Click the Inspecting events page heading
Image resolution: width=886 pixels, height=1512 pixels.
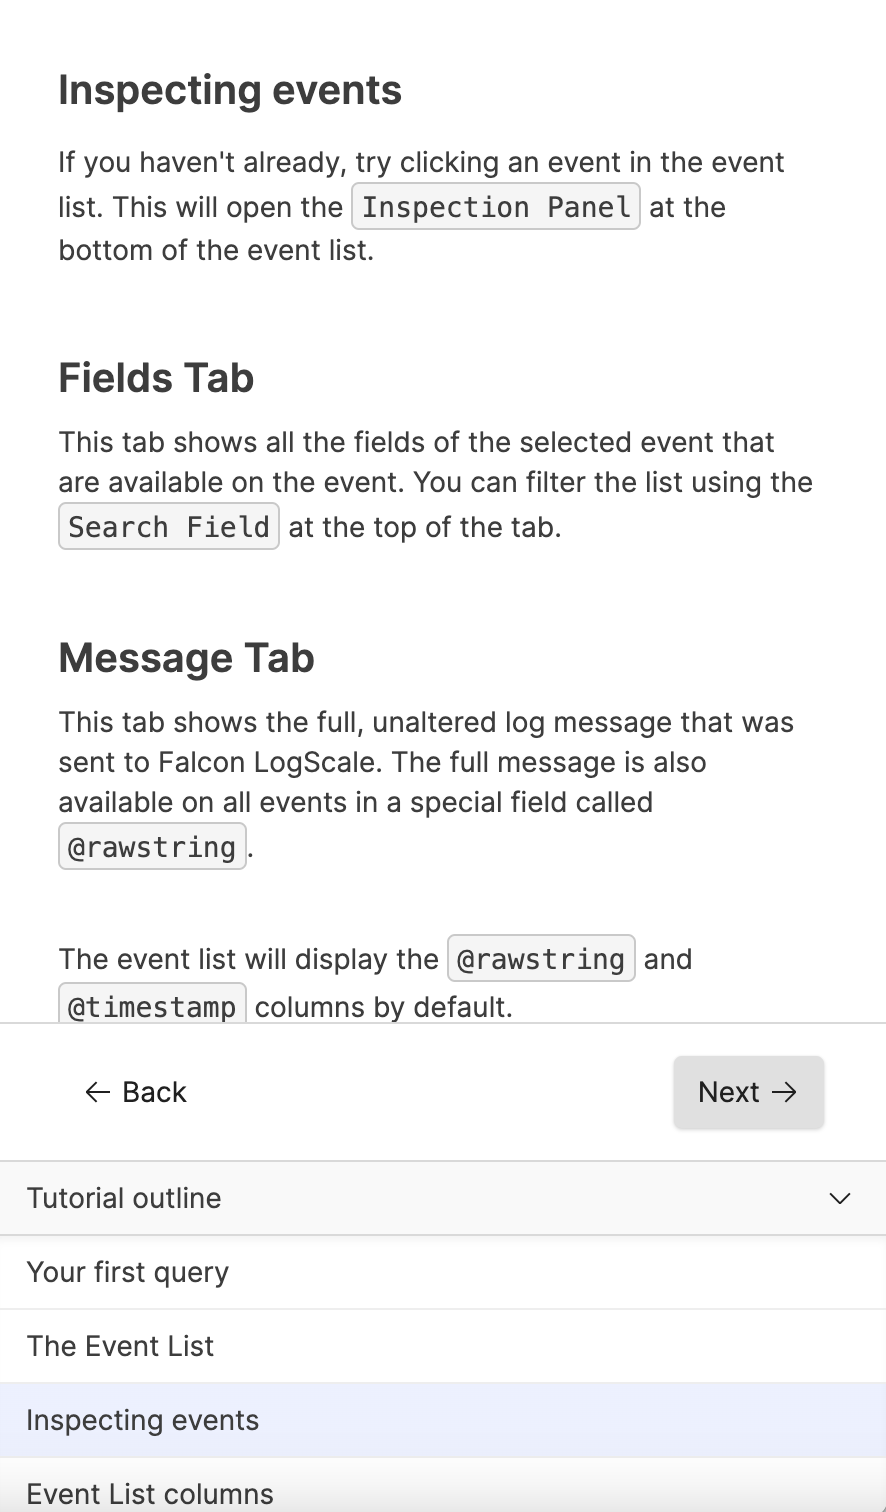point(230,90)
